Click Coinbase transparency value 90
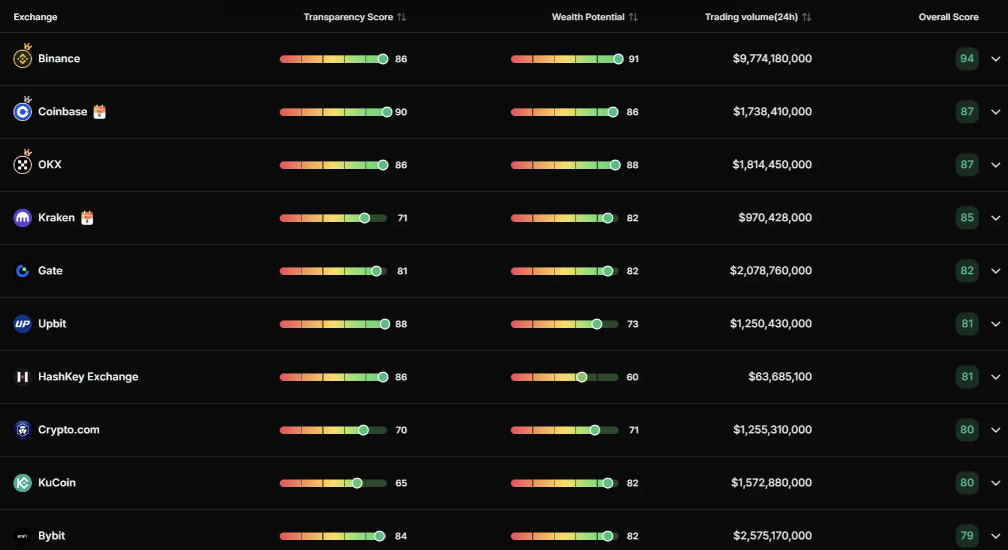Viewport: 1008px width, 550px height. pyautogui.click(x=401, y=112)
